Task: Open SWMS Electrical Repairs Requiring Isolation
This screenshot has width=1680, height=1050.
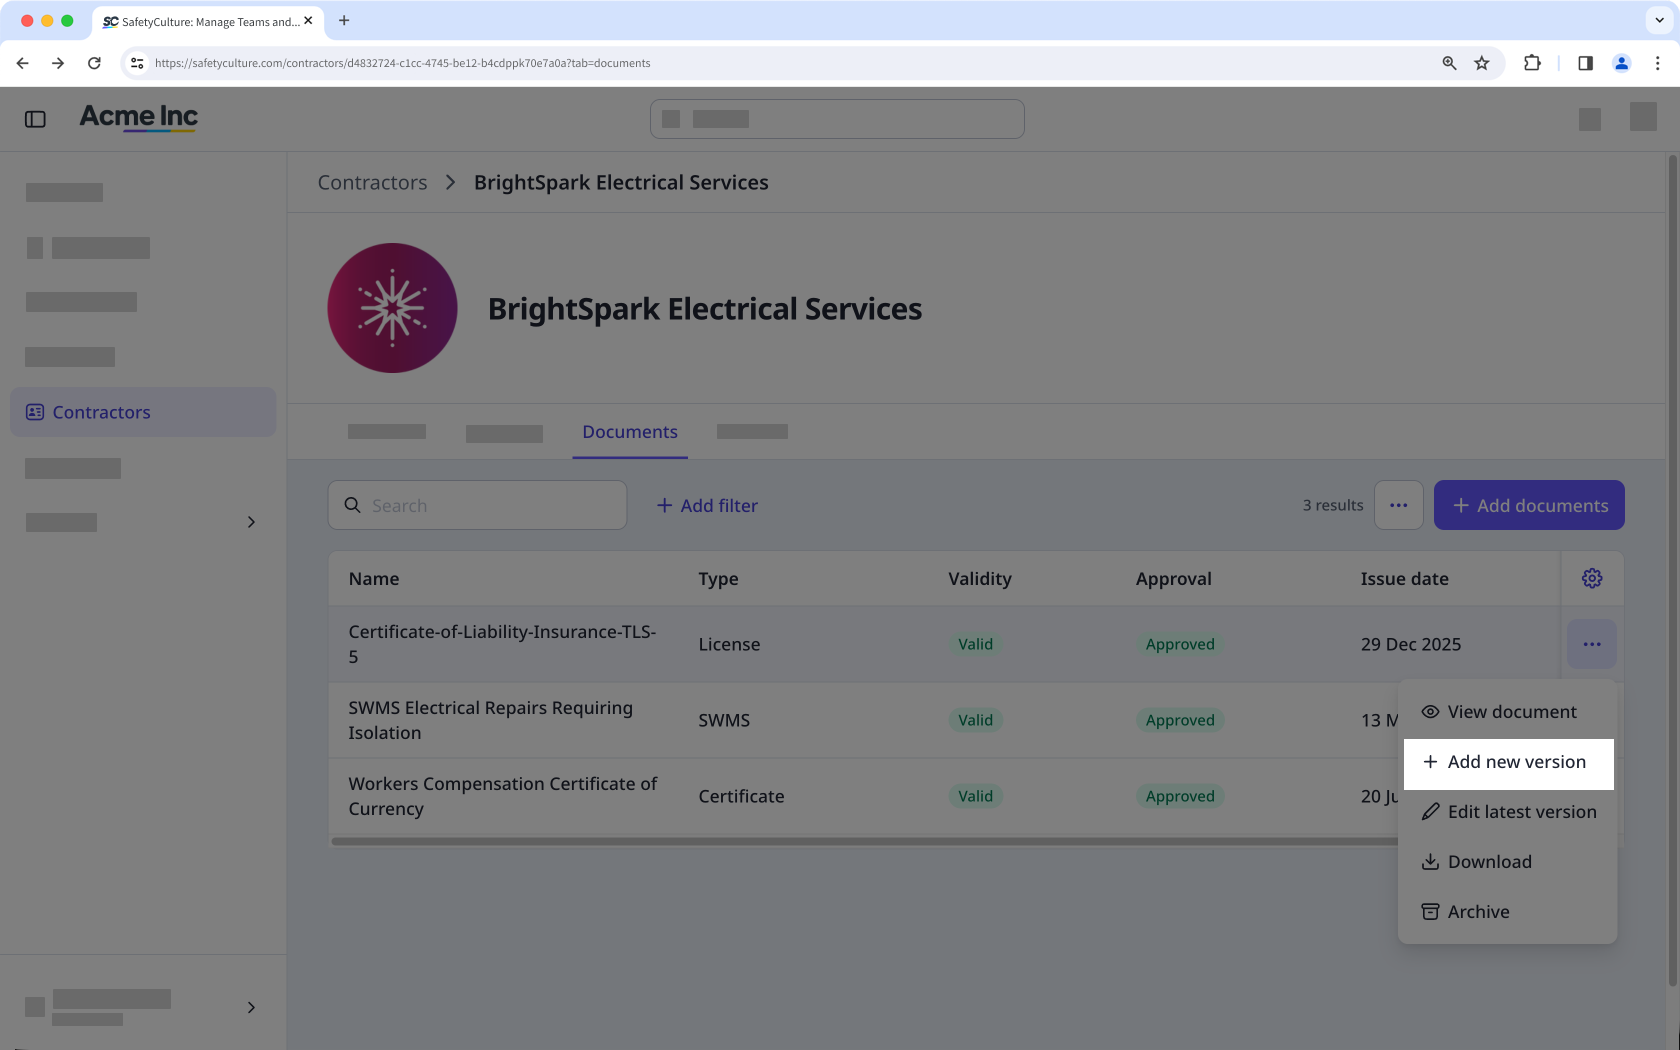Action: (490, 720)
